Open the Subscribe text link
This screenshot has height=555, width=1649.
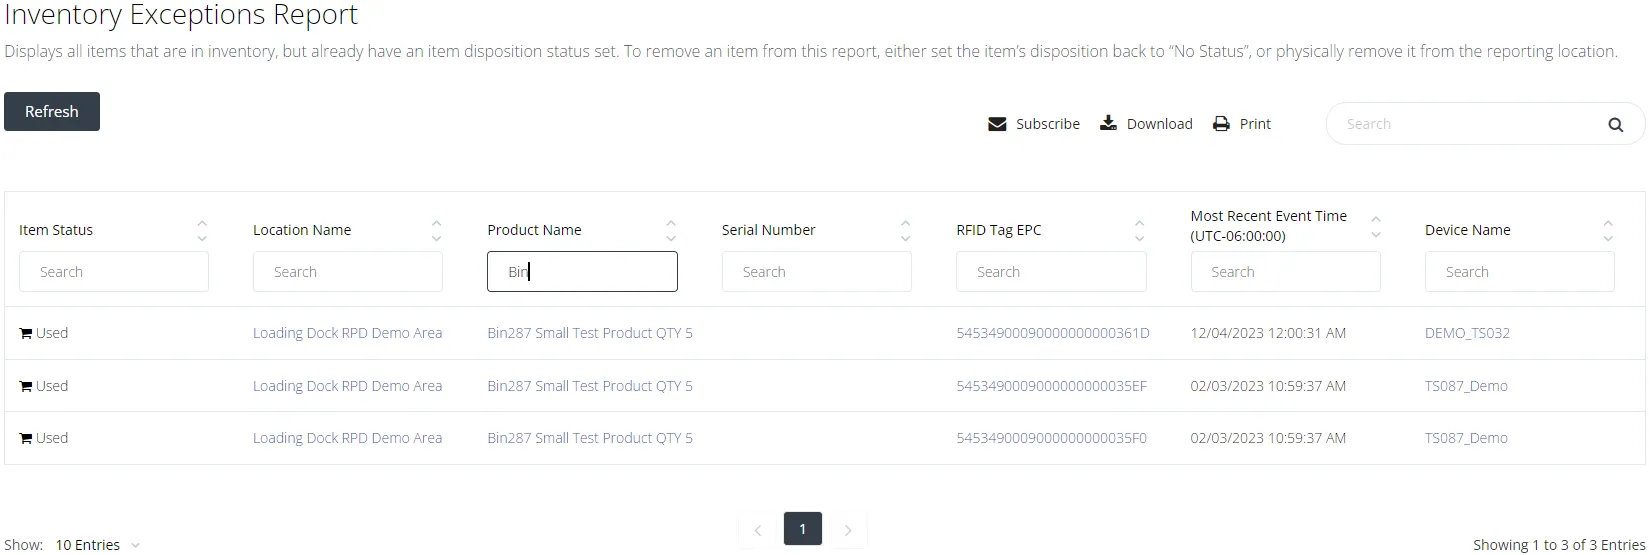point(1048,124)
